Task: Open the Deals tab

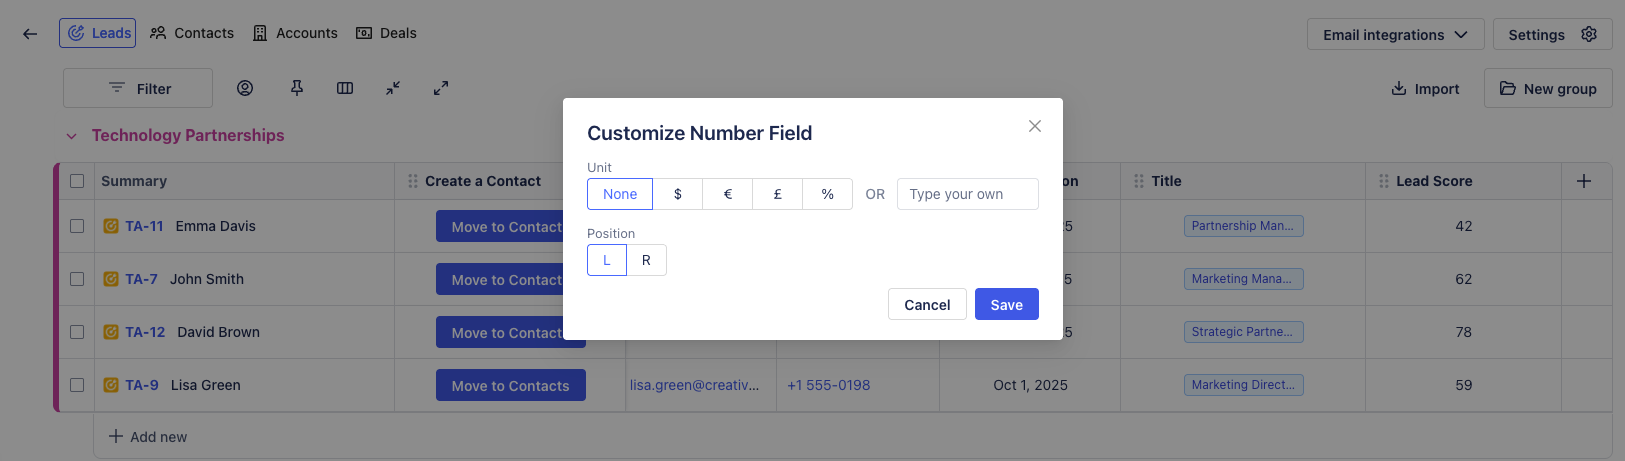Action: pyautogui.click(x=387, y=33)
